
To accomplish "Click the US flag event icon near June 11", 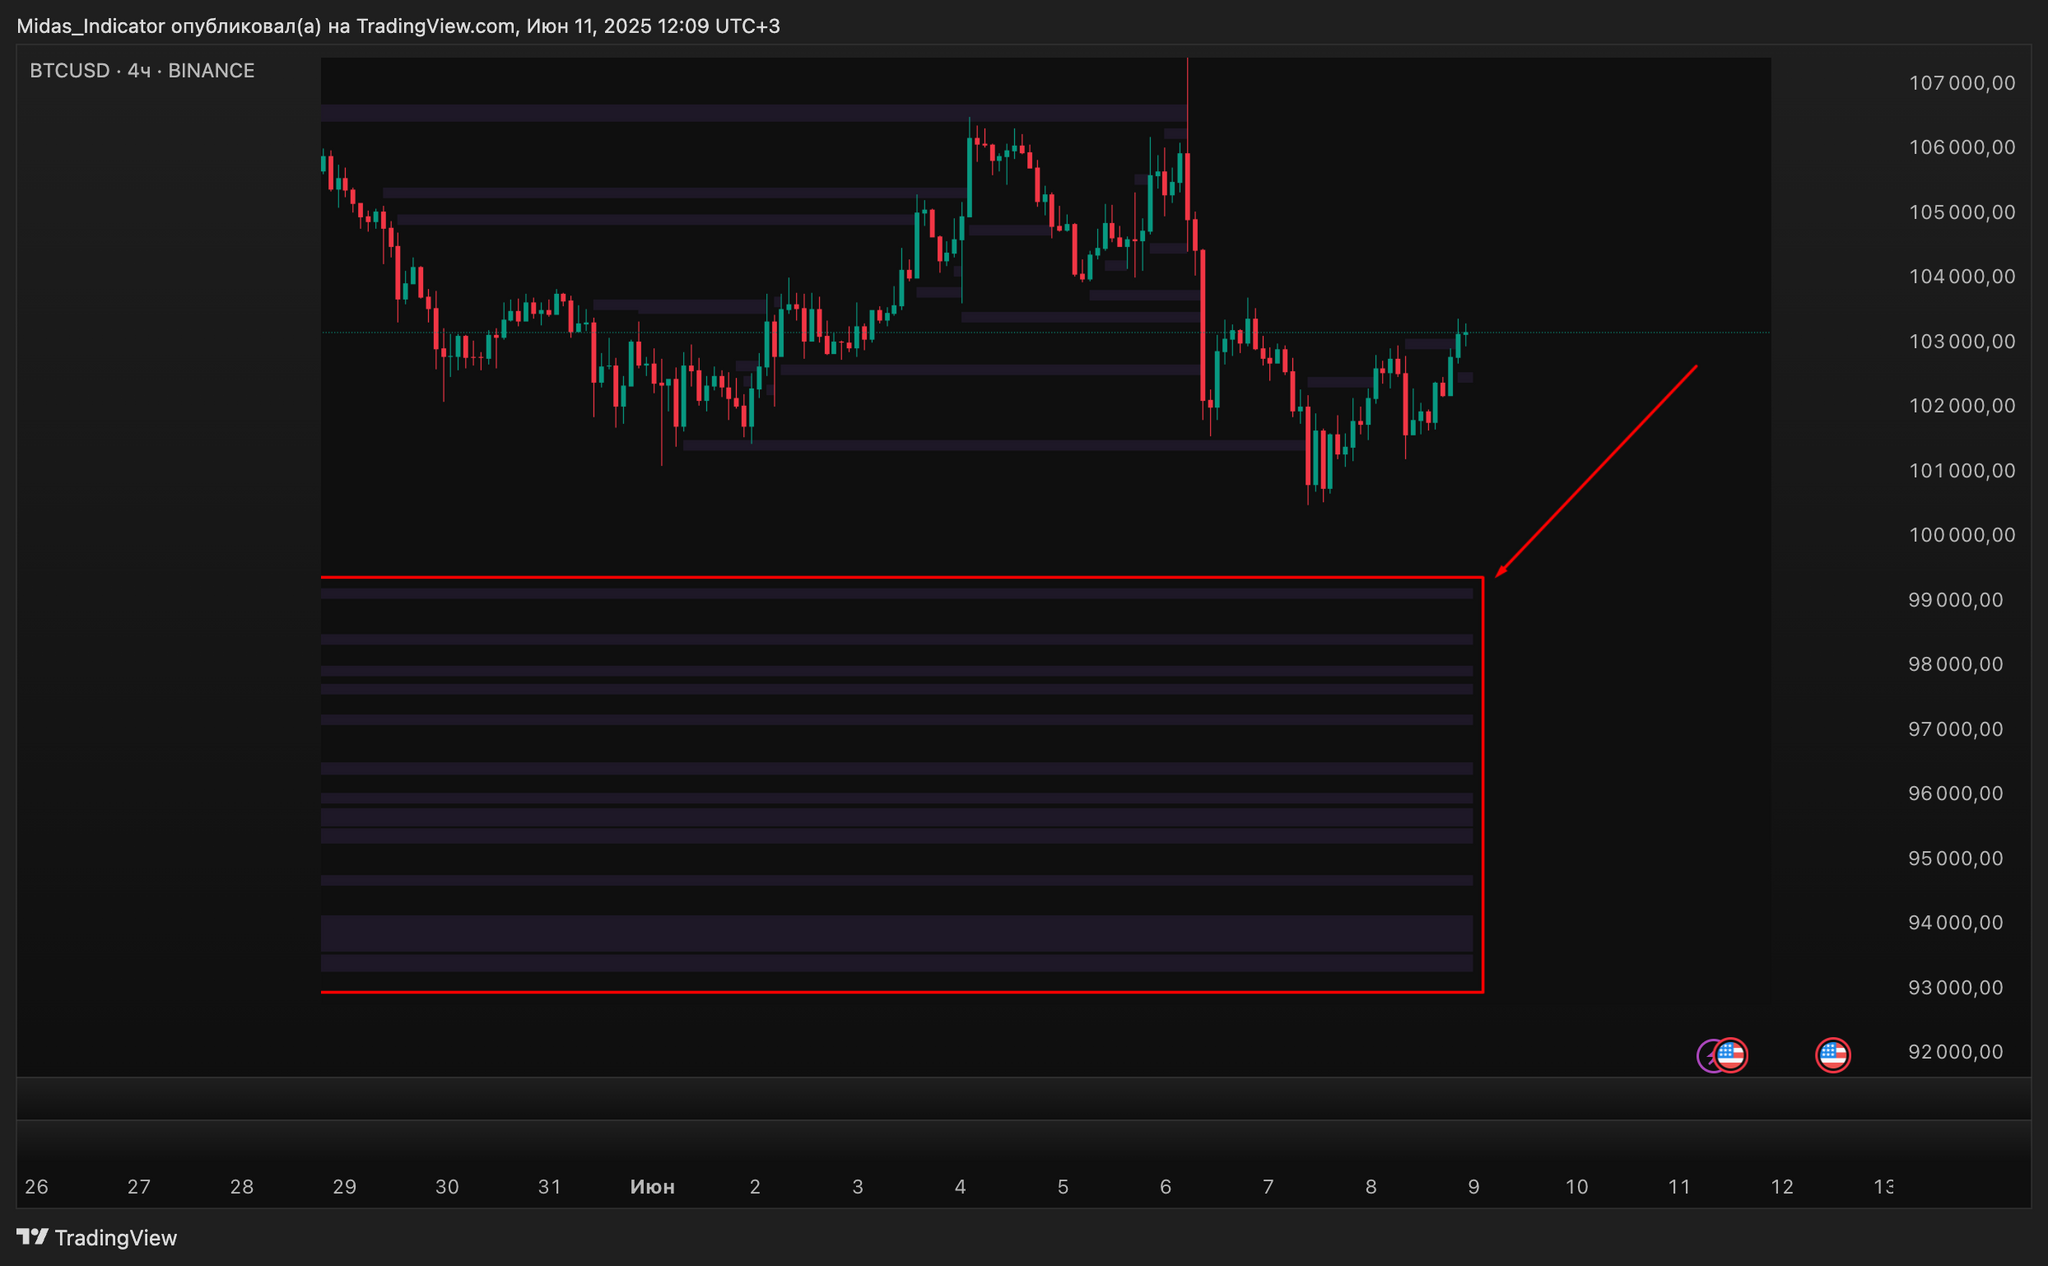I will tap(1732, 1055).
